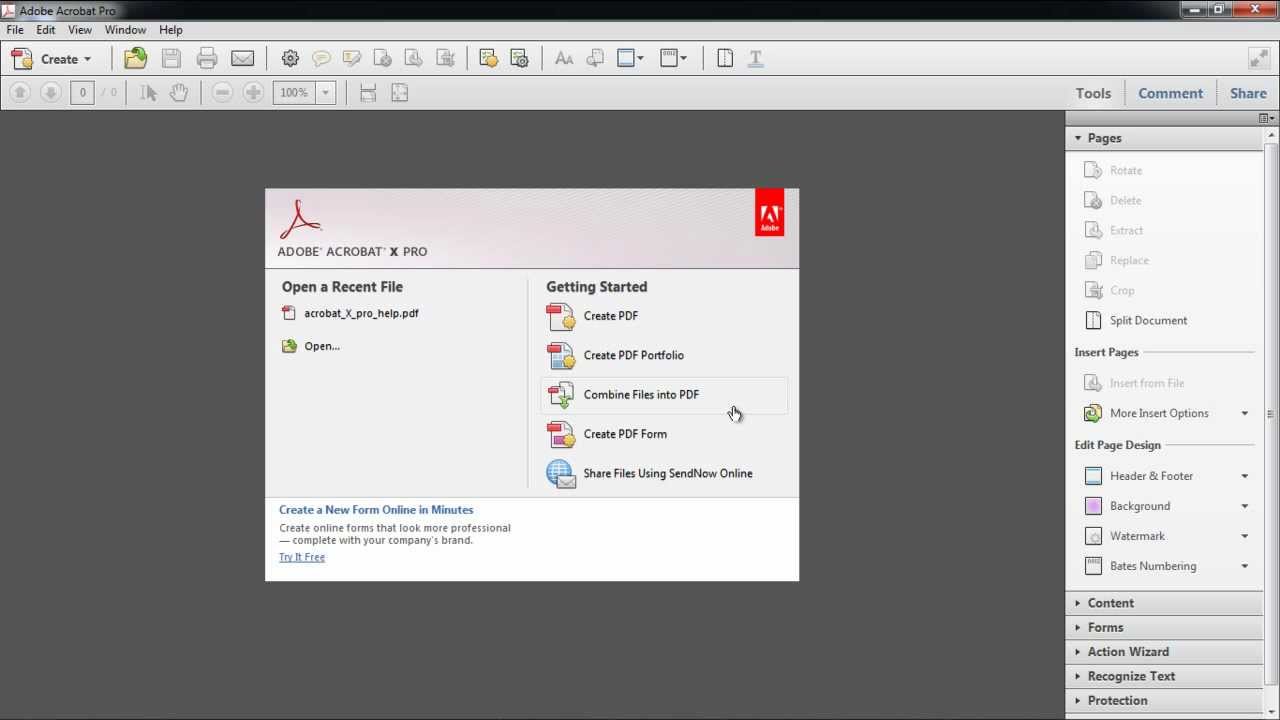Switch to the Comment pane tab
Viewport: 1280px width, 720px height.
(x=1170, y=93)
